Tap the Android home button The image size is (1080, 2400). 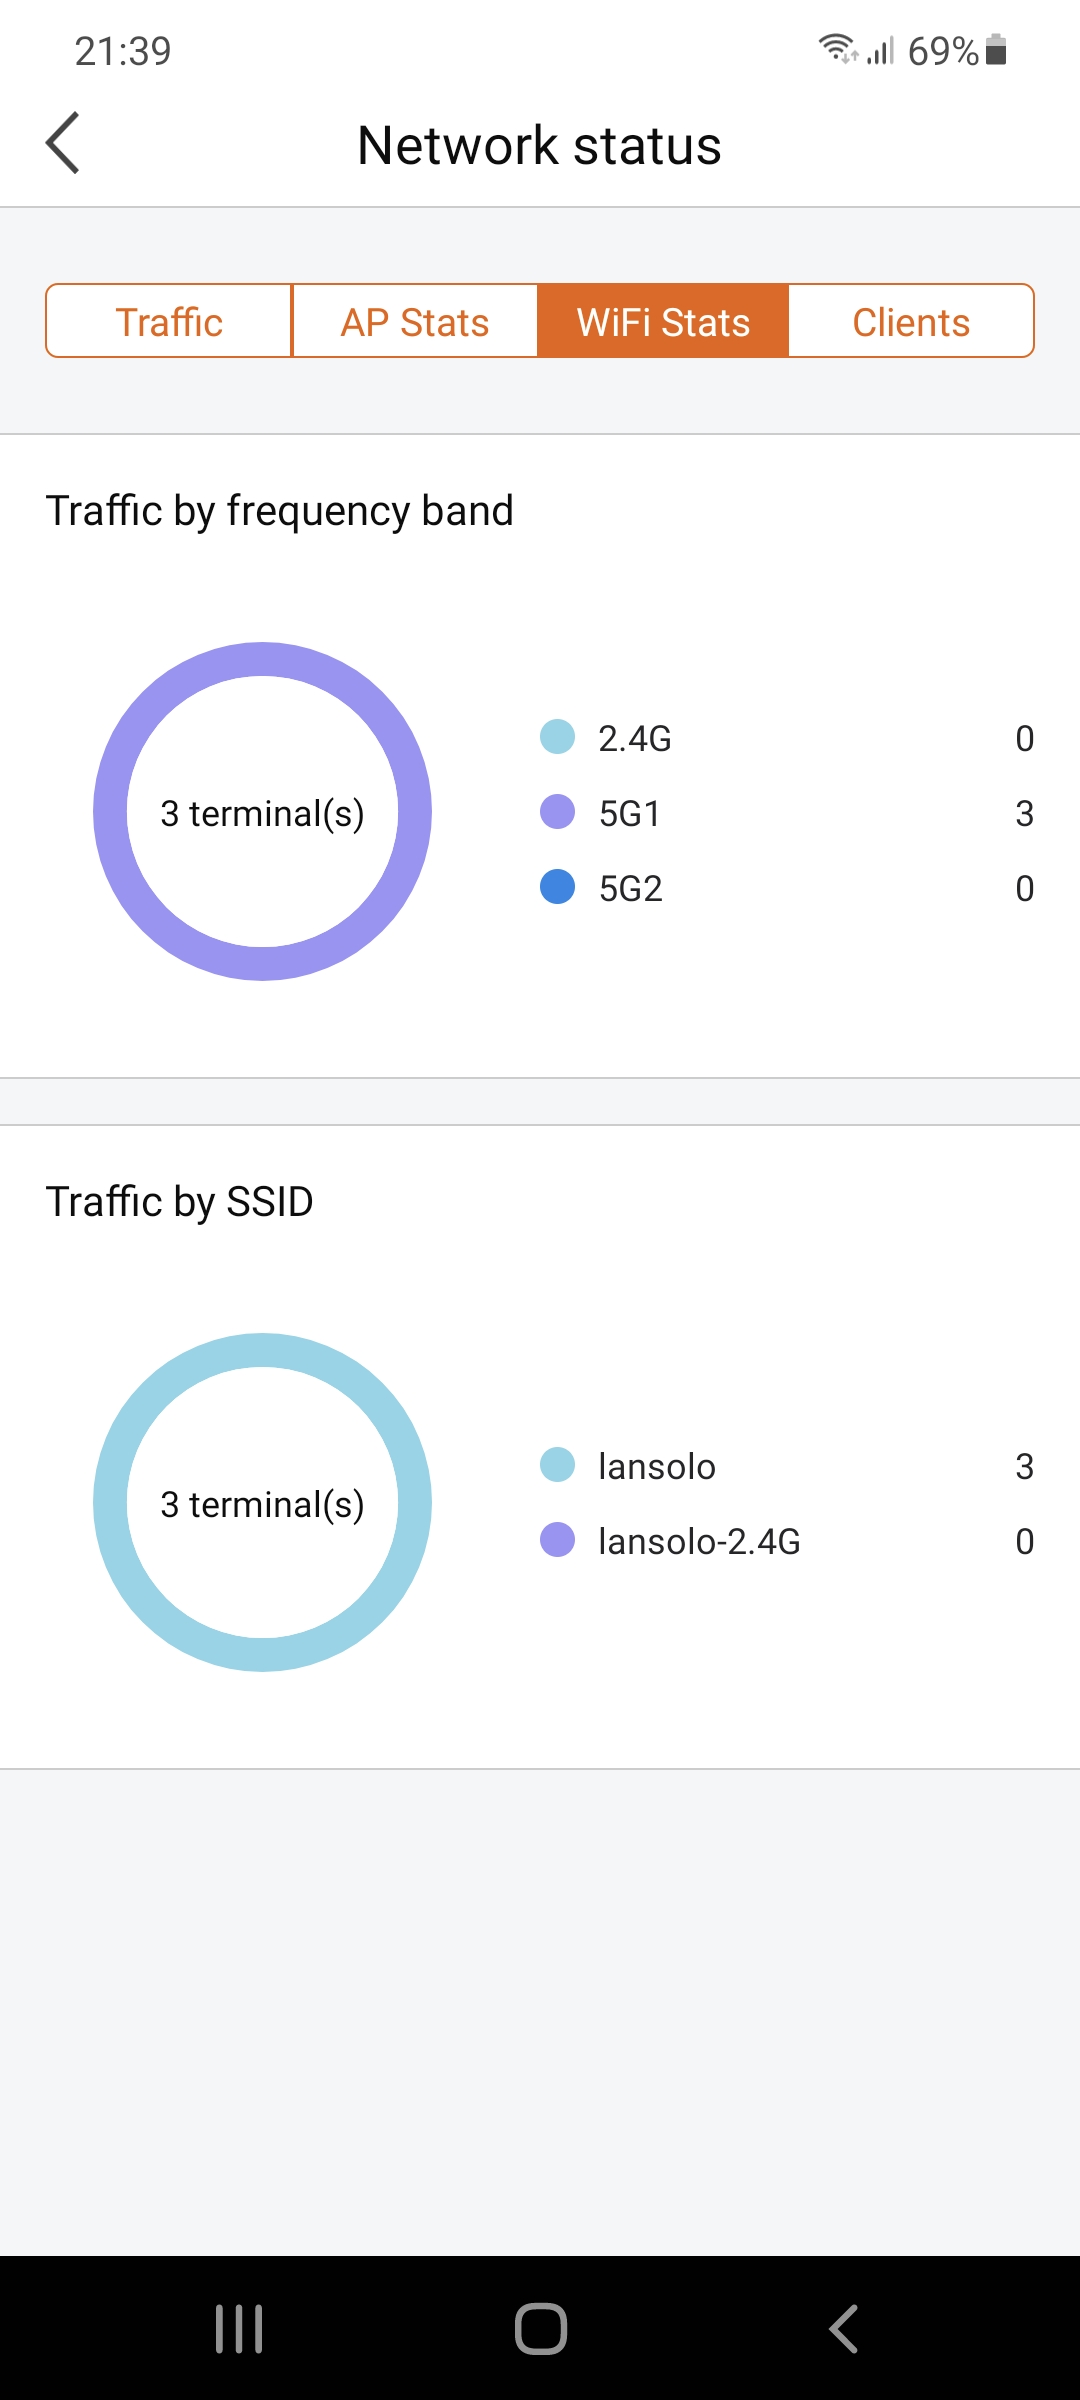pos(541,2328)
